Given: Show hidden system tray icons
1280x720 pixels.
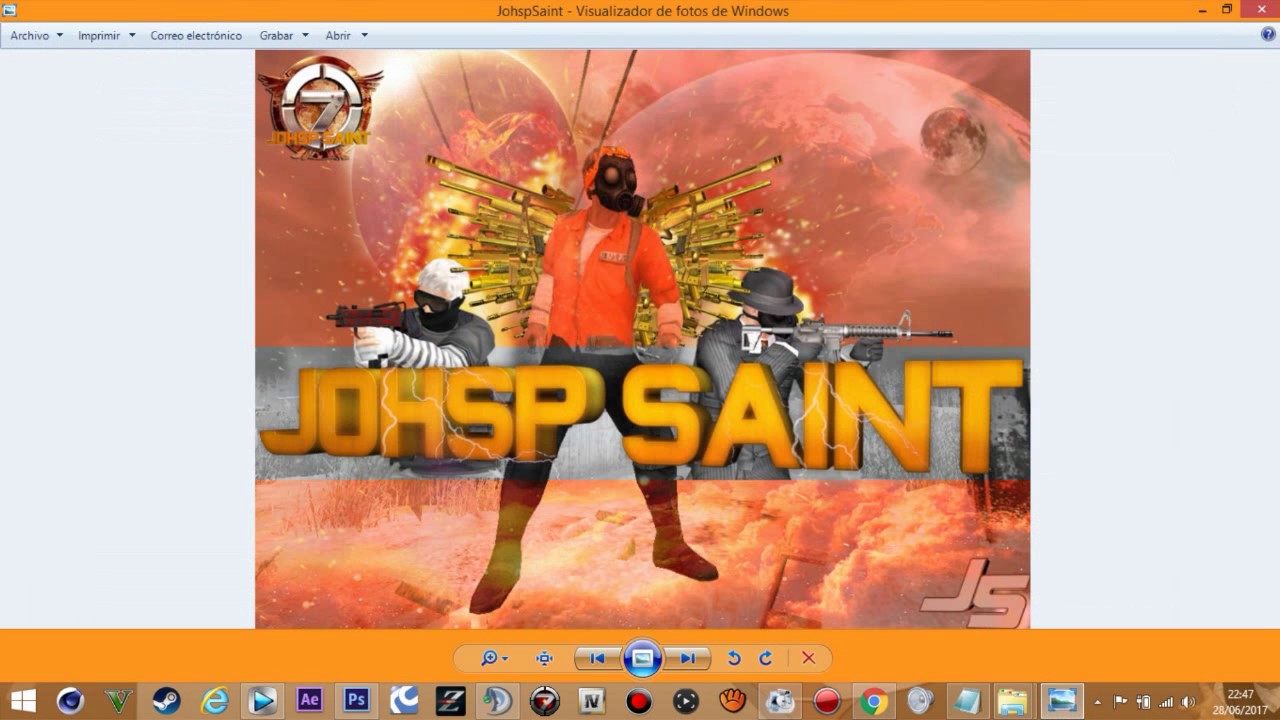Looking at the screenshot, I should 1098,701.
